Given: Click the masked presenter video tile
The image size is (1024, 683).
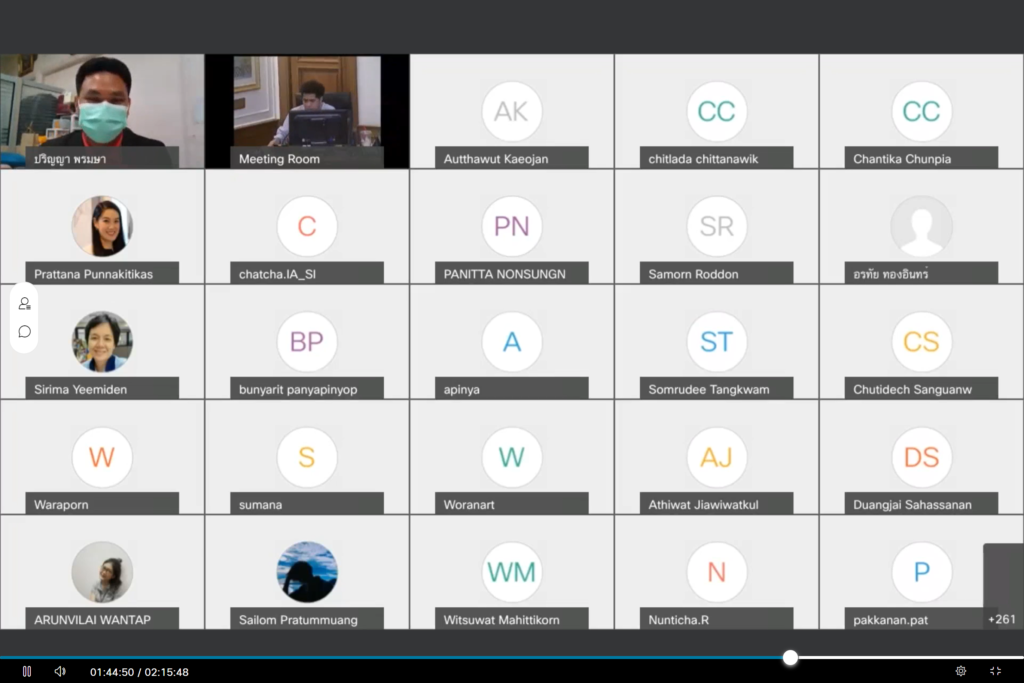Looking at the screenshot, I should pyautogui.click(x=102, y=110).
